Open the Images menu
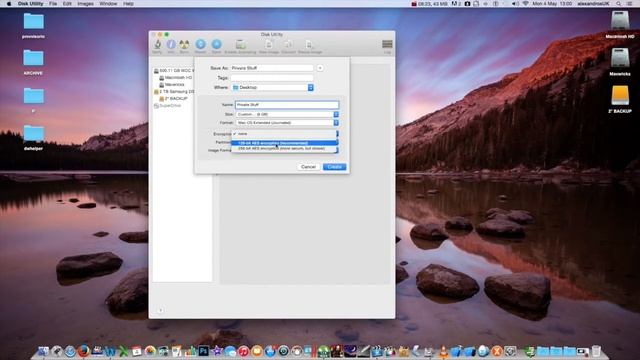 point(85,4)
